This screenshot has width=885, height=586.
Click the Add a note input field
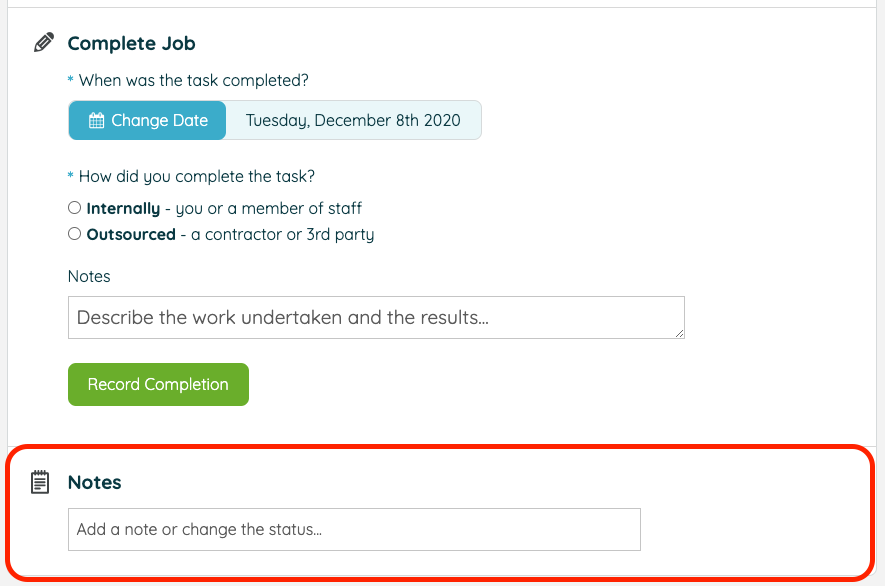click(353, 529)
